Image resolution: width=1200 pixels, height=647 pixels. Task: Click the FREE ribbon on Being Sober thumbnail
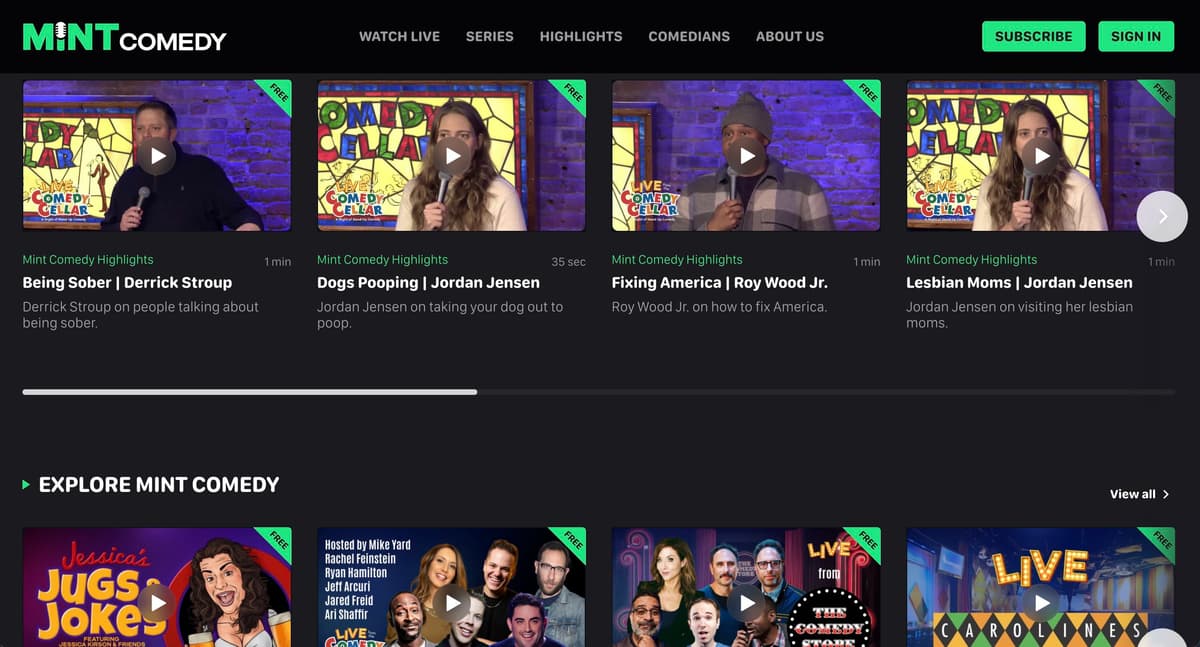[276, 95]
